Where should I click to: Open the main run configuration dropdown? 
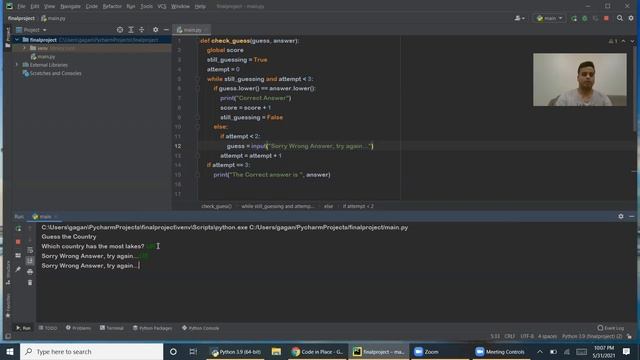click(549, 18)
